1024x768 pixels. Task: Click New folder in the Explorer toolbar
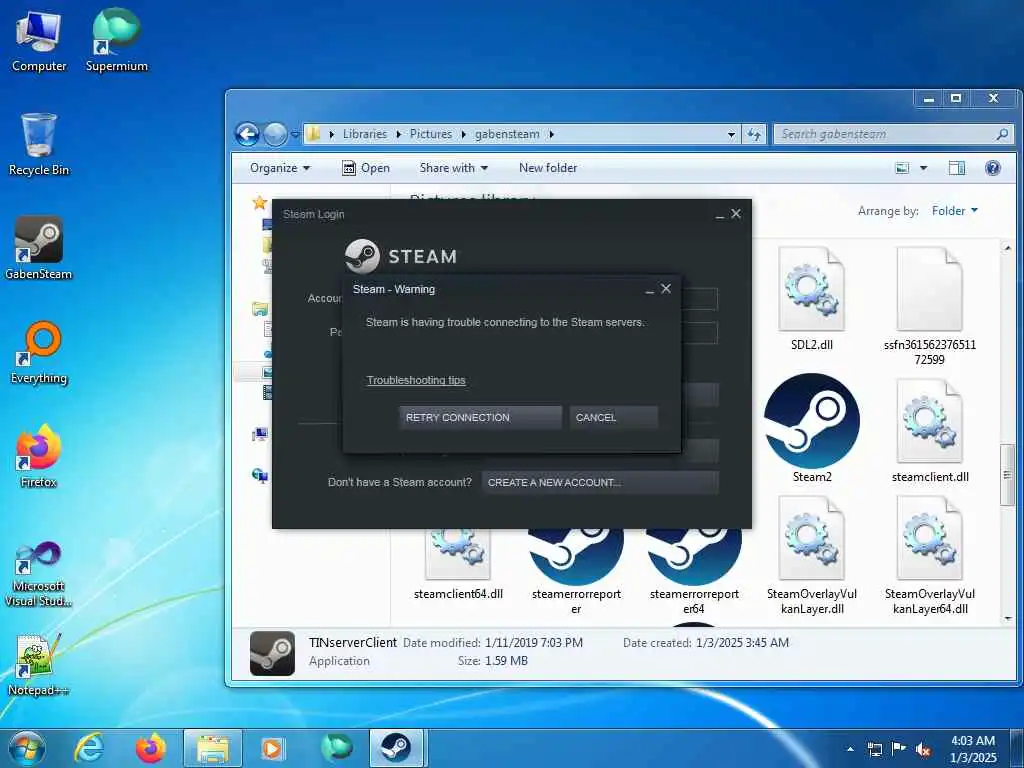(548, 168)
